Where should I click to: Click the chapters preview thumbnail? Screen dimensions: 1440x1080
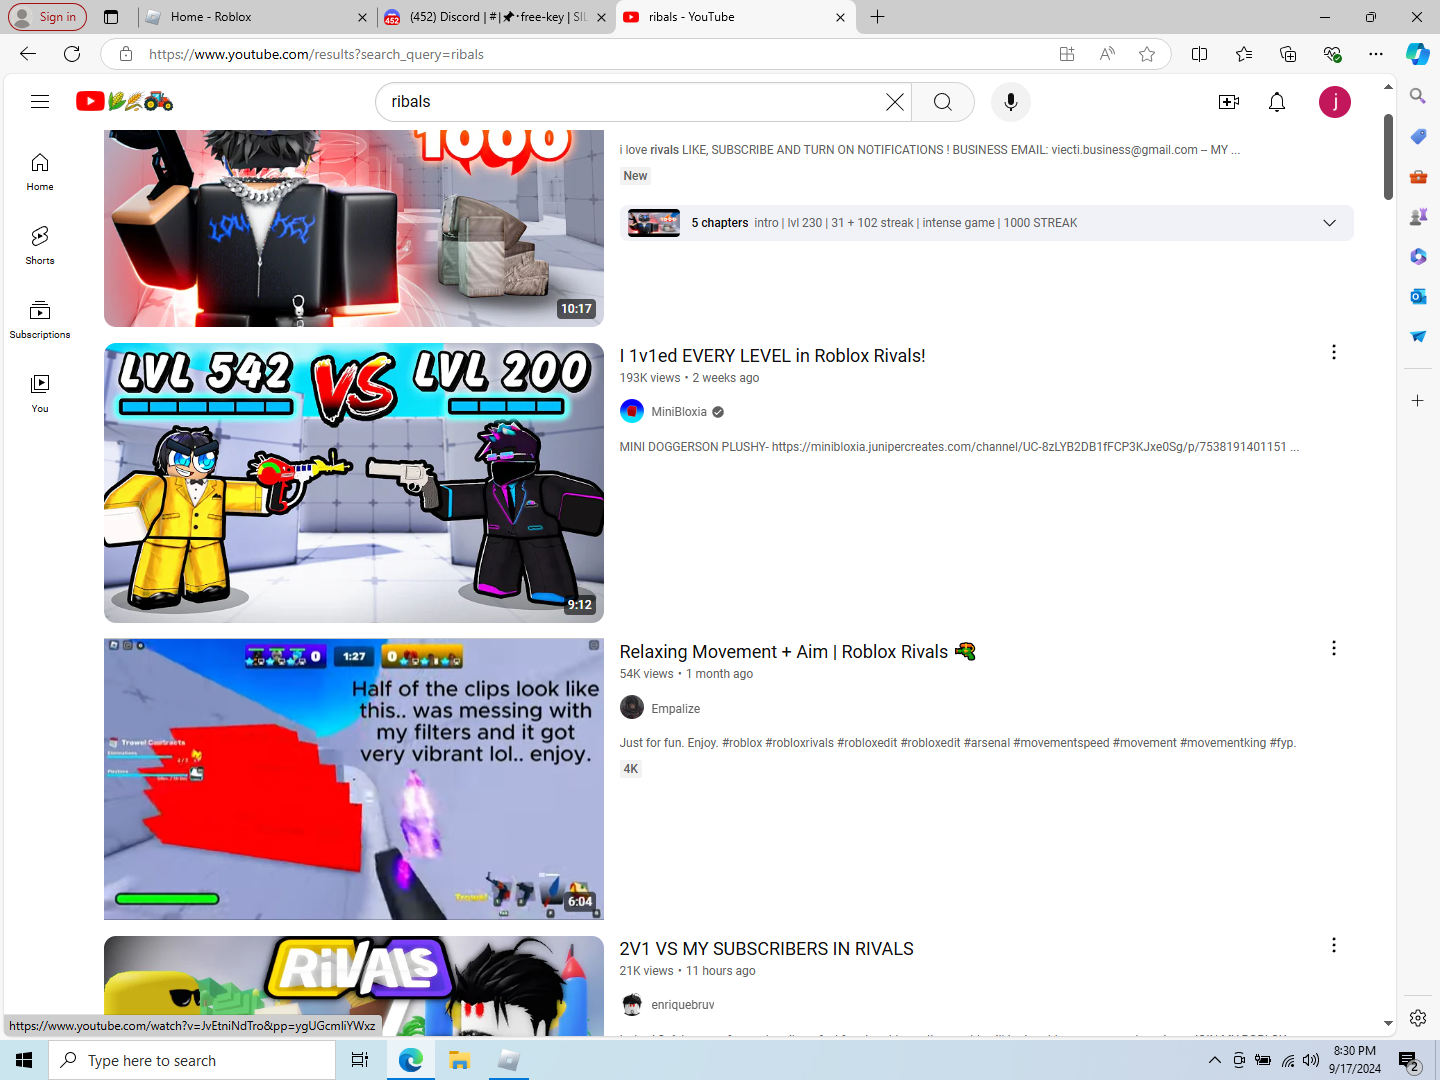(x=654, y=223)
